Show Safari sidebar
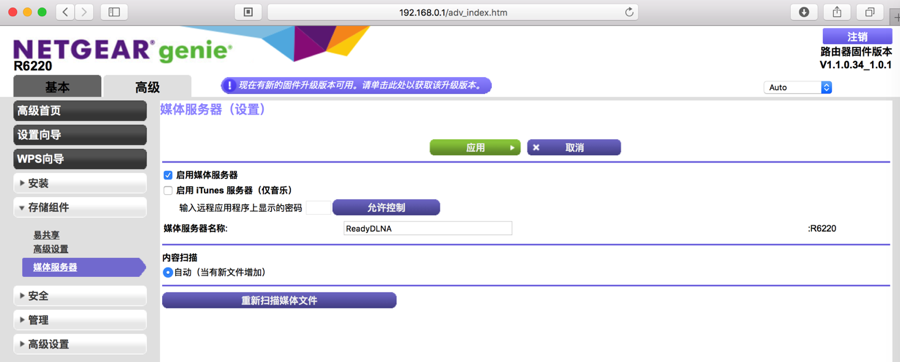Viewport: 900px width, 362px height. [x=114, y=12]
